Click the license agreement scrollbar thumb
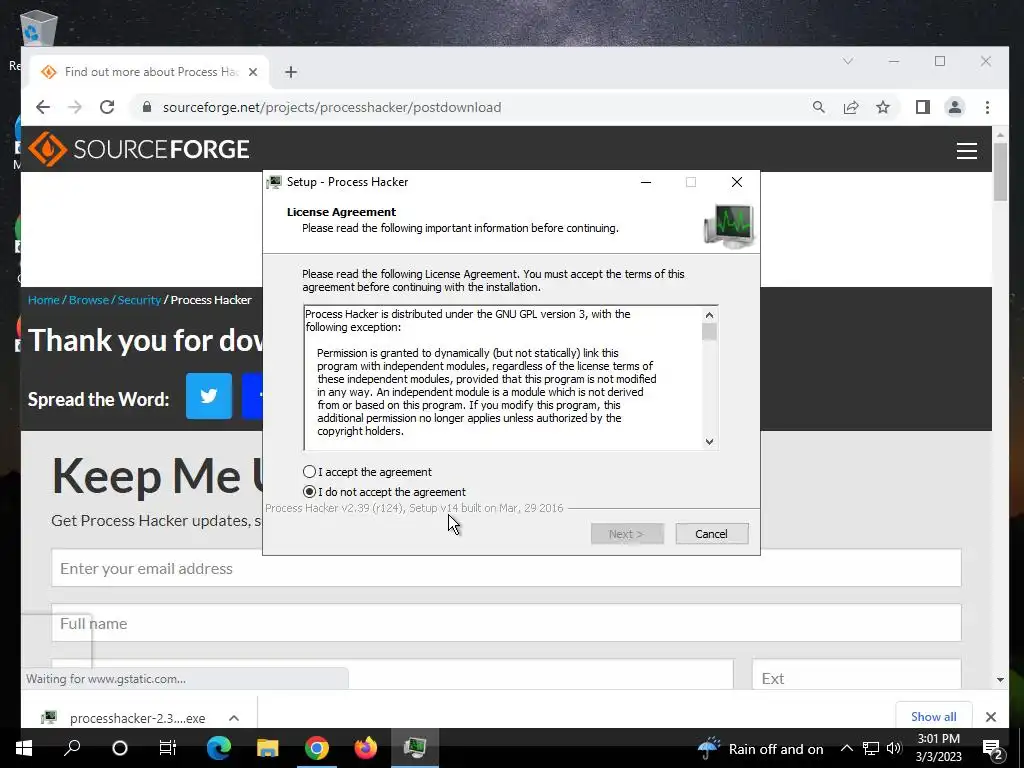 pyautogui.click(x=709, y=332)
